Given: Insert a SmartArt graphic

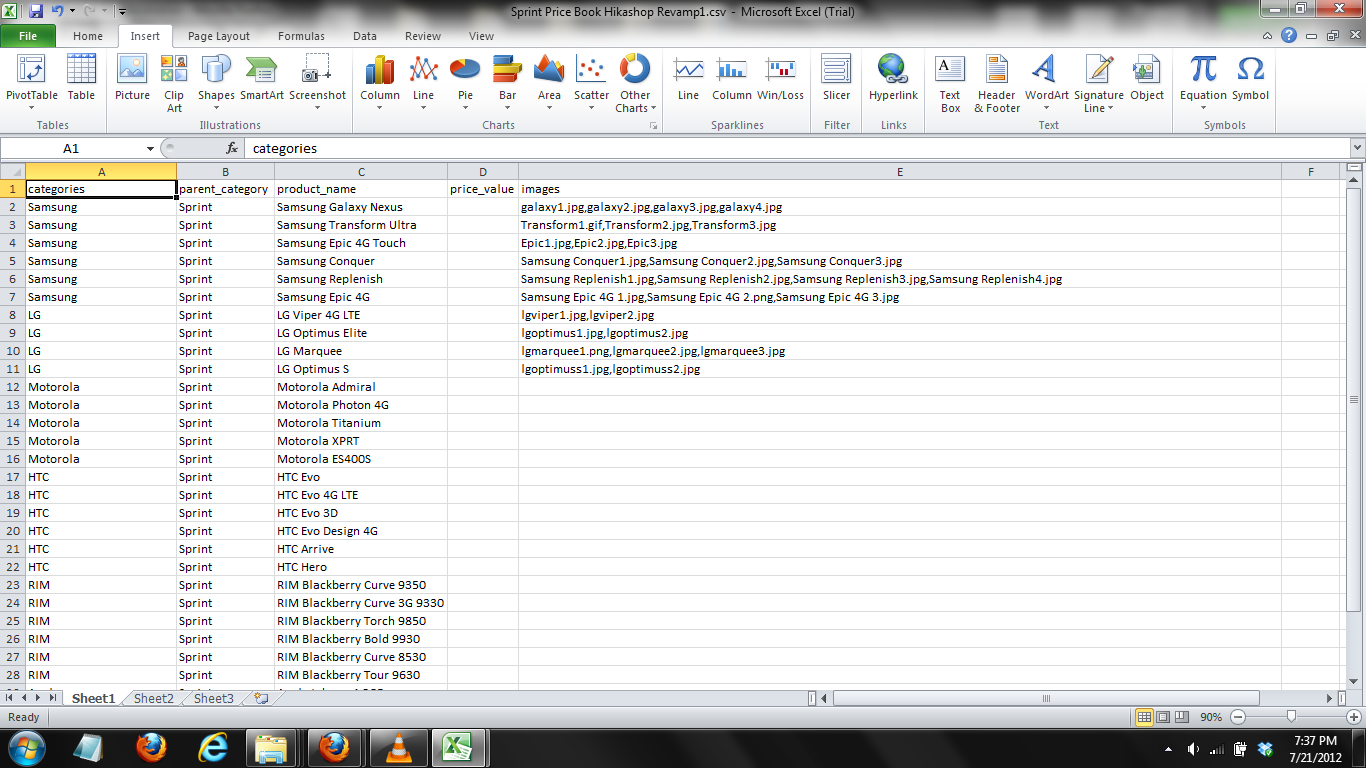Looking at the screenshot, I should [262, 78].
